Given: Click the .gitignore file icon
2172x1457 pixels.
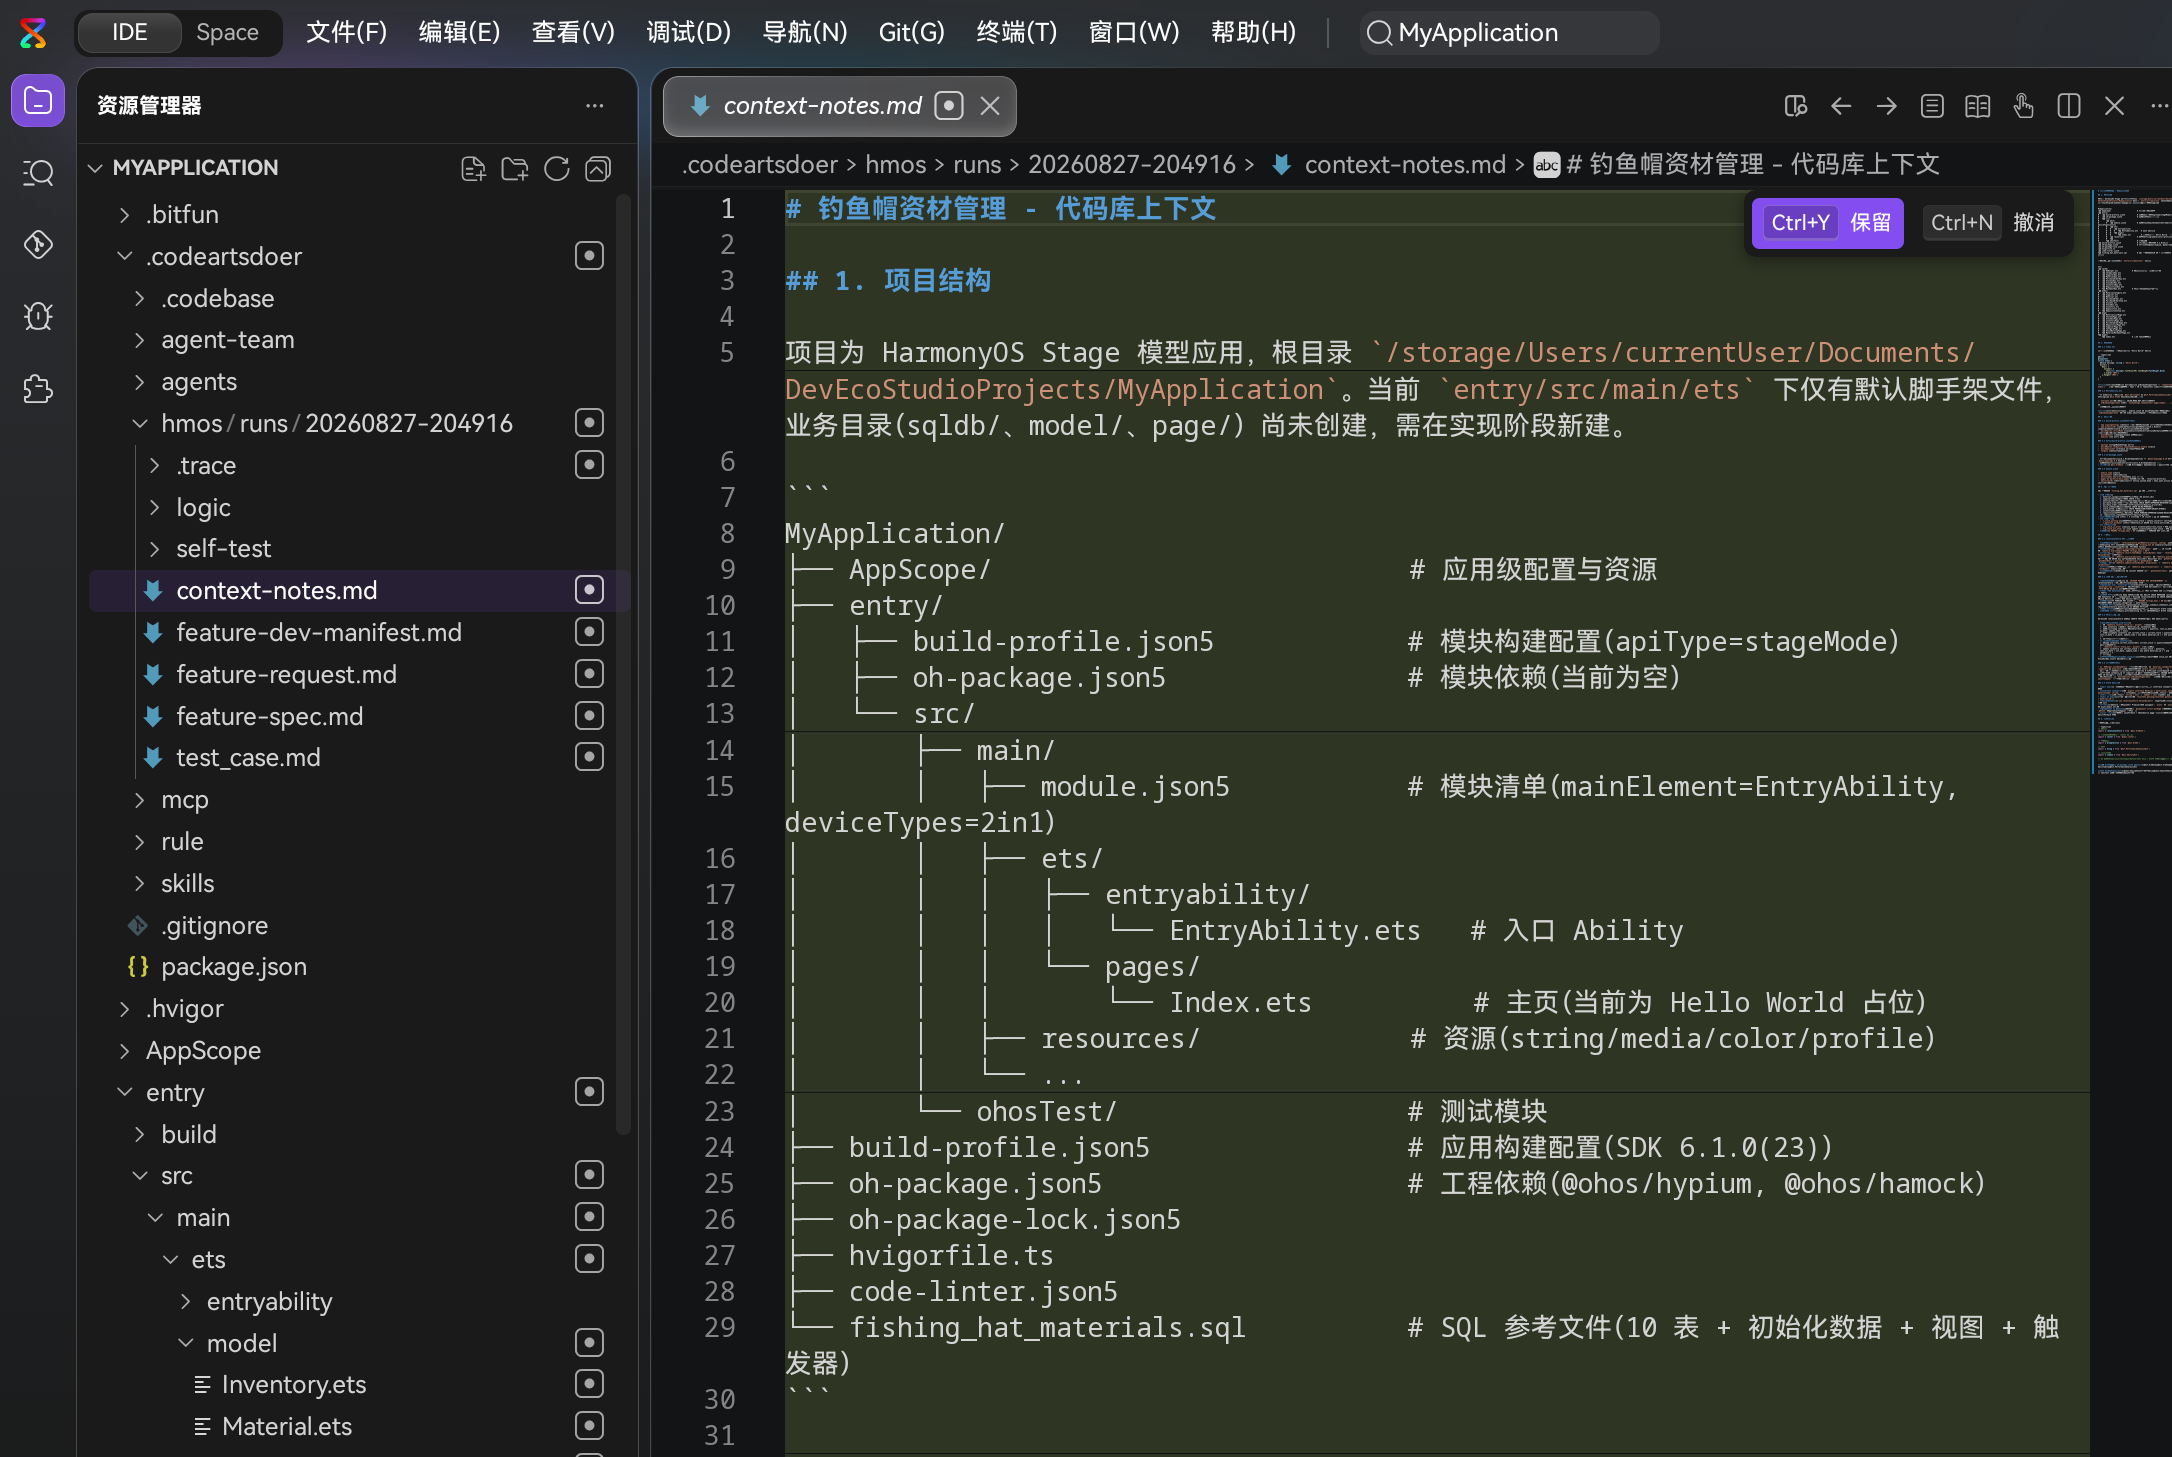Looking at the screenshot, I should 138,926.
